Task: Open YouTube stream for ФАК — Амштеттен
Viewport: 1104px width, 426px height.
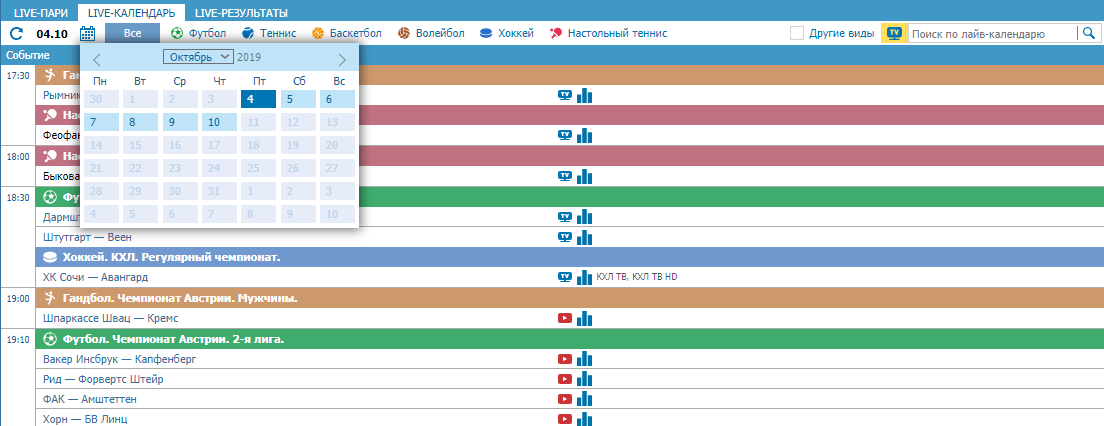Action: (x=565, y=399)
